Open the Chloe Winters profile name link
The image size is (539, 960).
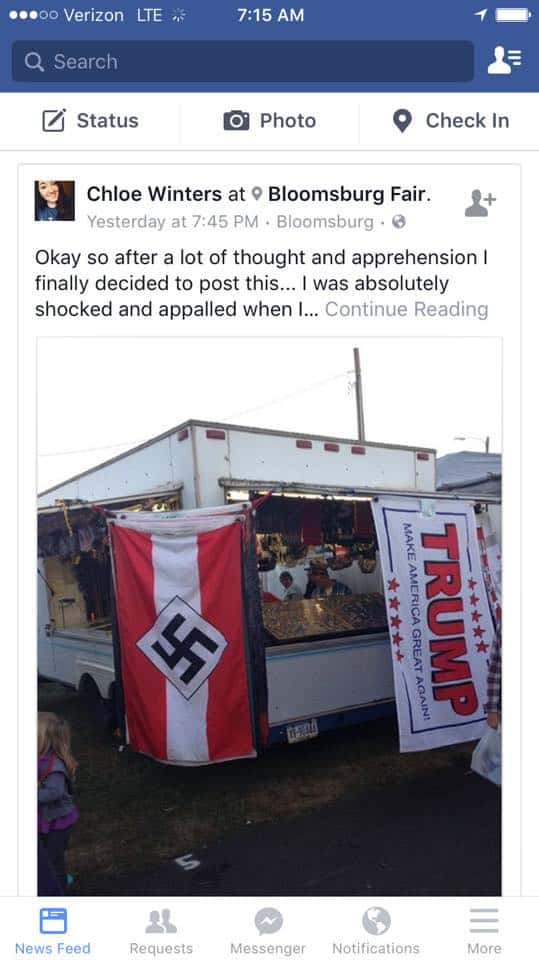point(154,194)
